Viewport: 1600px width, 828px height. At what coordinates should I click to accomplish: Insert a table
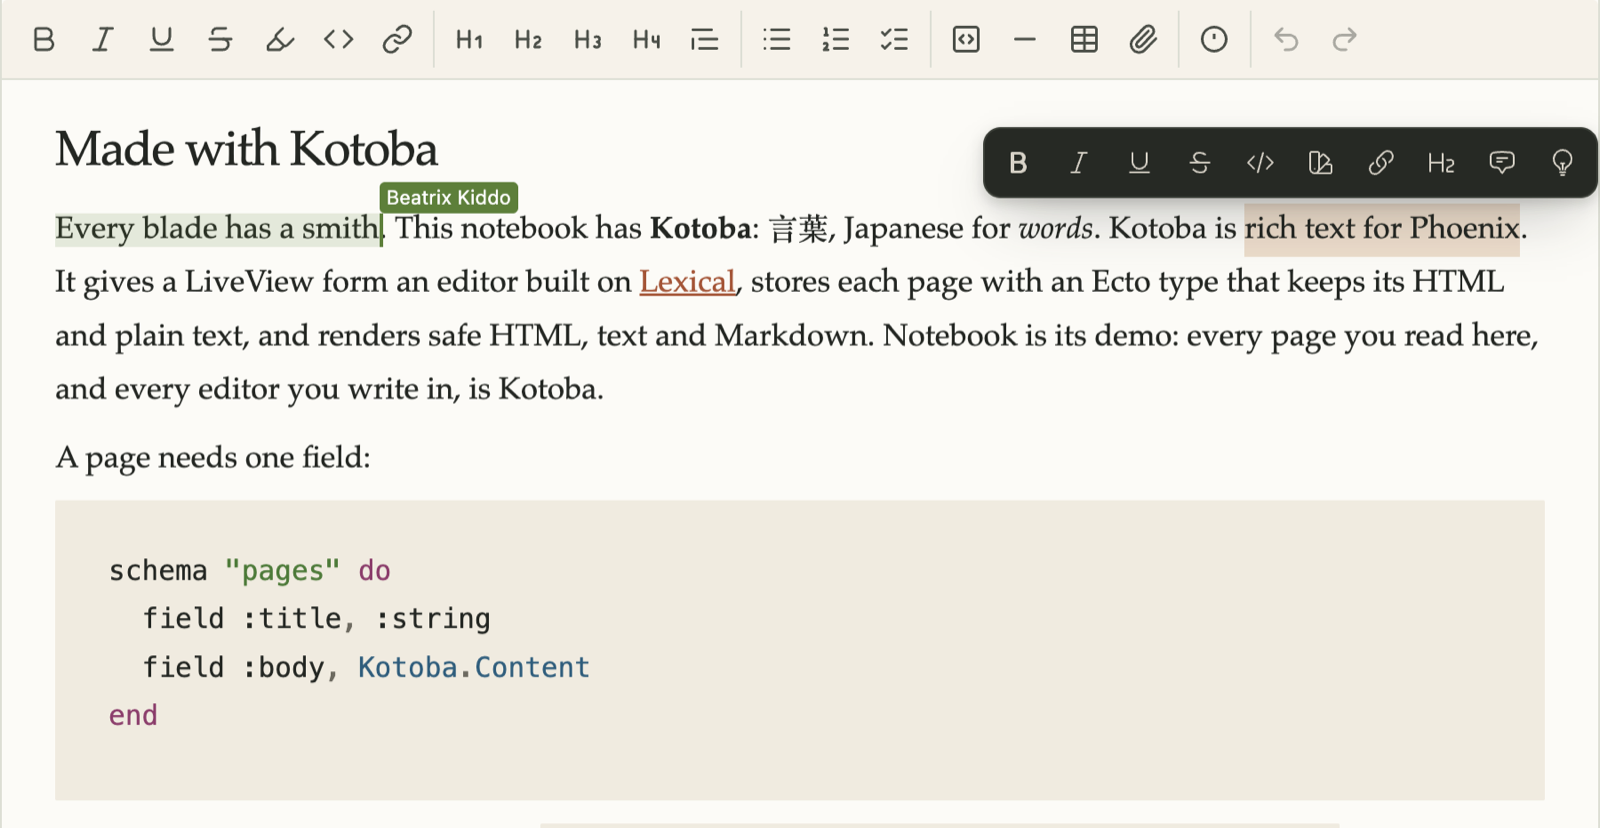[1084, 40]
